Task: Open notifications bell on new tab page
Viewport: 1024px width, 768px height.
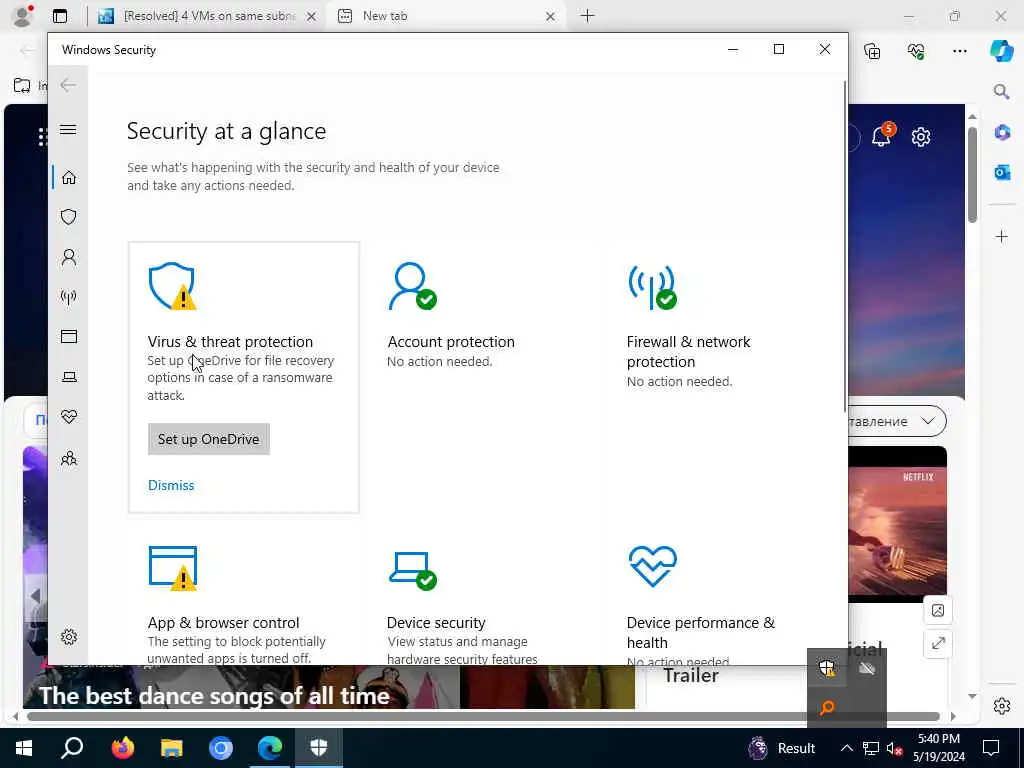Action: [x=882, y=136]
